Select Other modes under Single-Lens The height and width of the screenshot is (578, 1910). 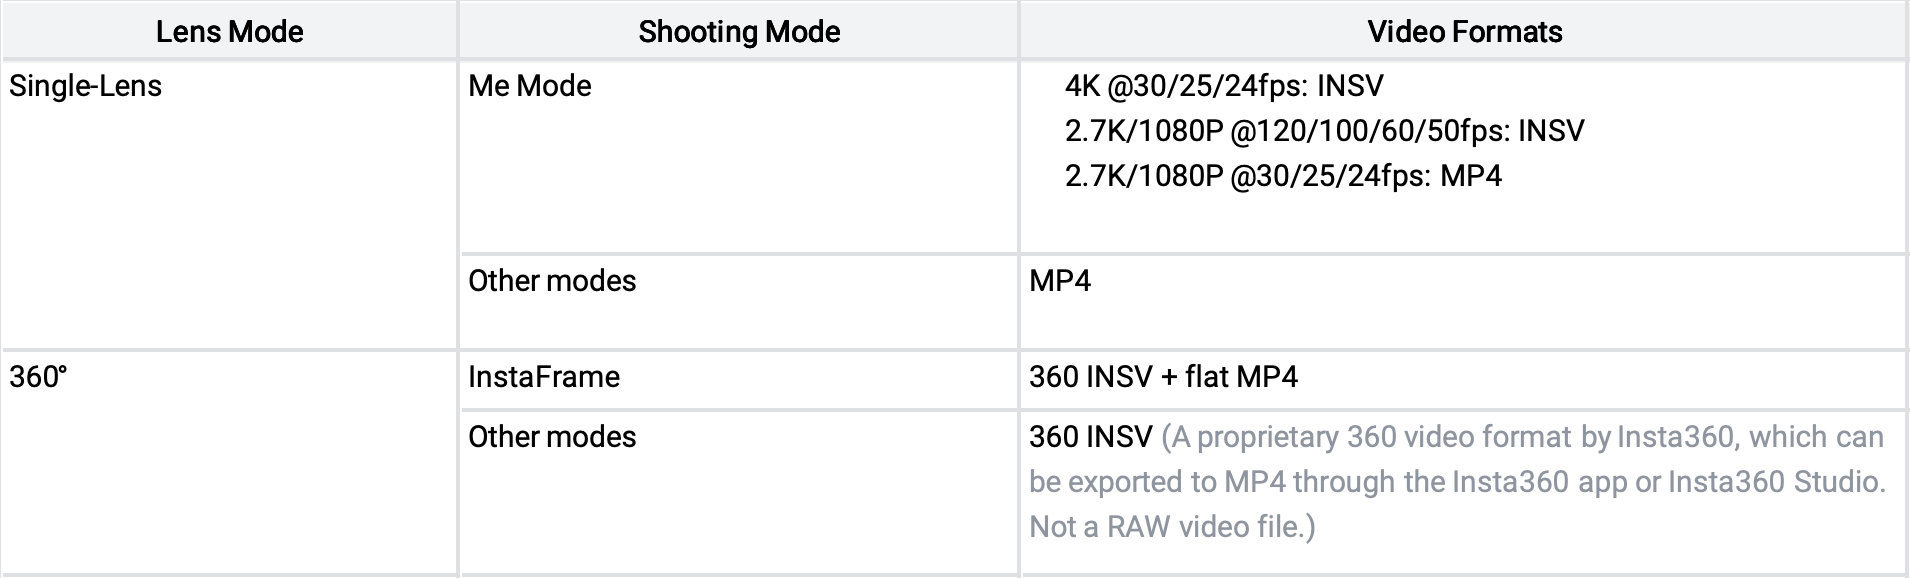click(739, 301)
